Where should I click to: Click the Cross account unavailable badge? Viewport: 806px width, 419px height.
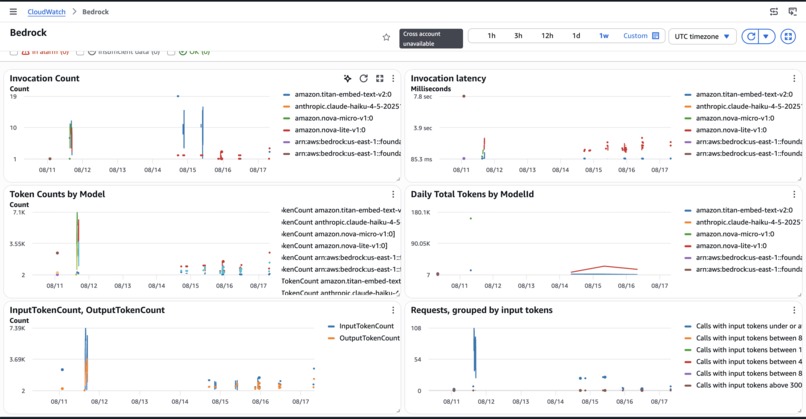coord(431,39)
